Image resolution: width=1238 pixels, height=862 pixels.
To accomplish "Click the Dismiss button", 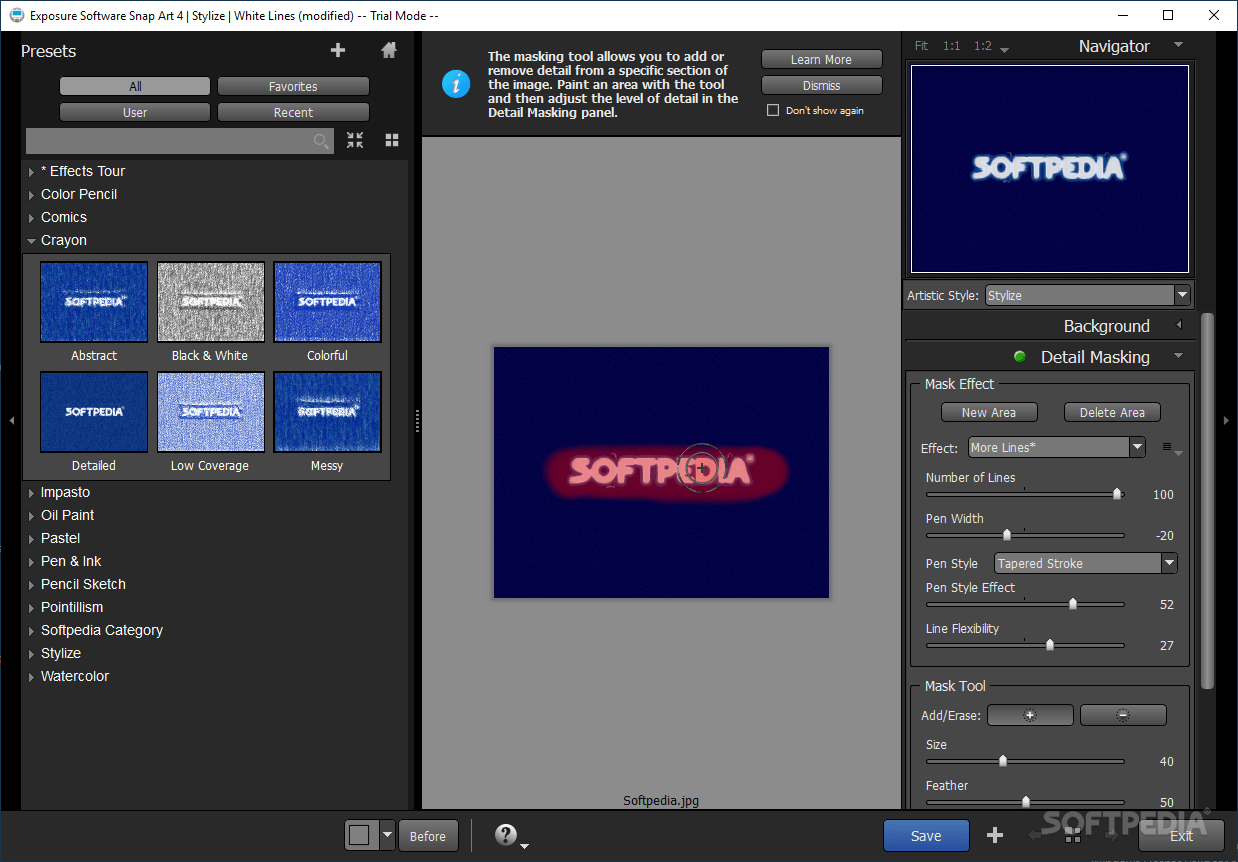I will point(822,86).
